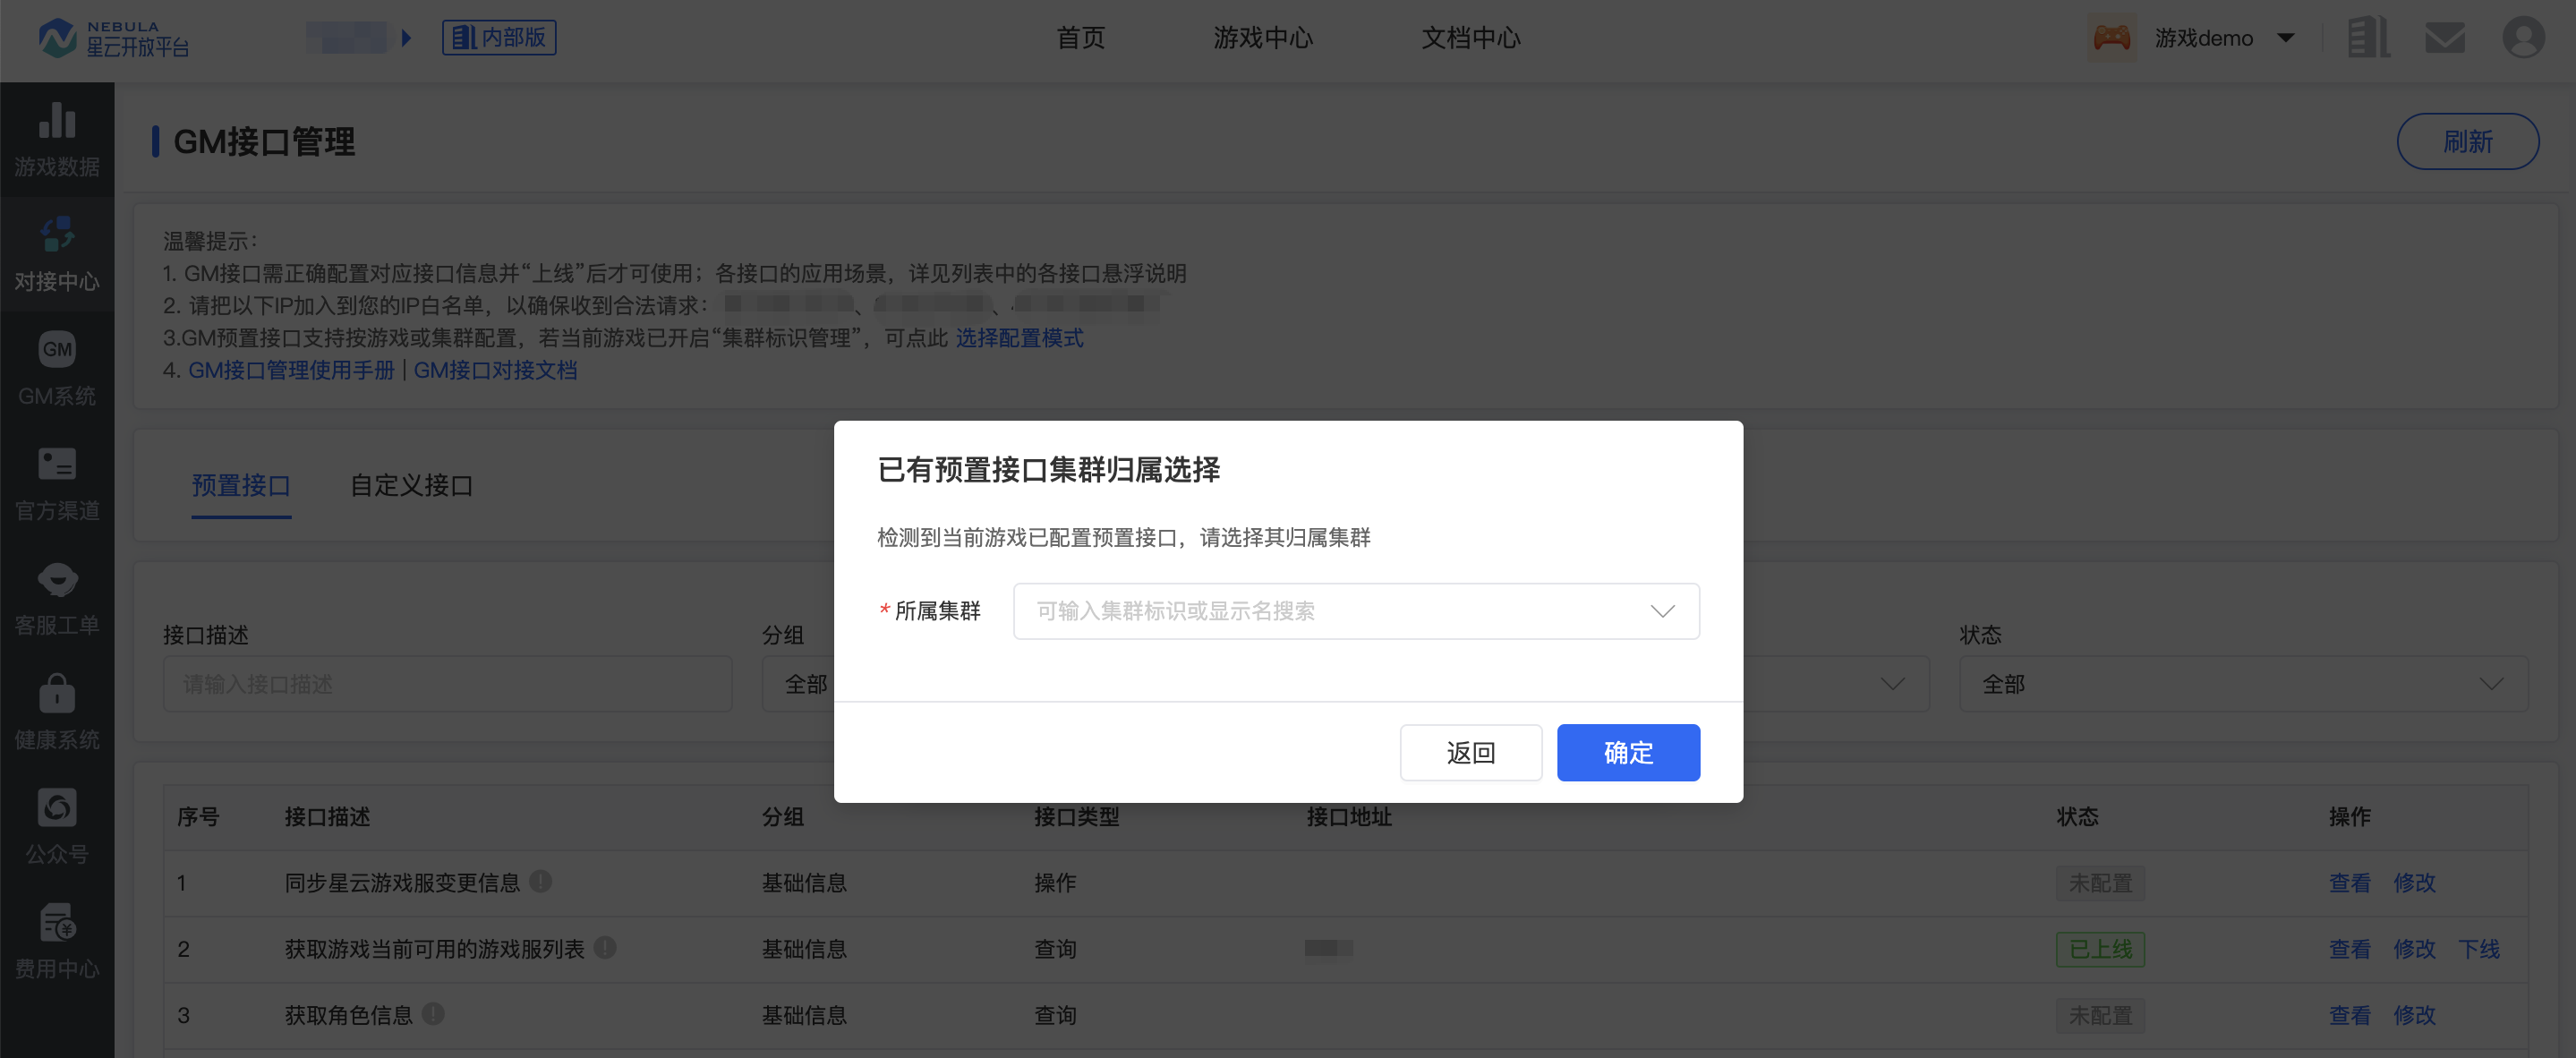Image resolution: width=2576 pixels, height=1058 pixels.
Task: Click 同步星云游戏服变更信息 cell text
Action: coord(402,883)
